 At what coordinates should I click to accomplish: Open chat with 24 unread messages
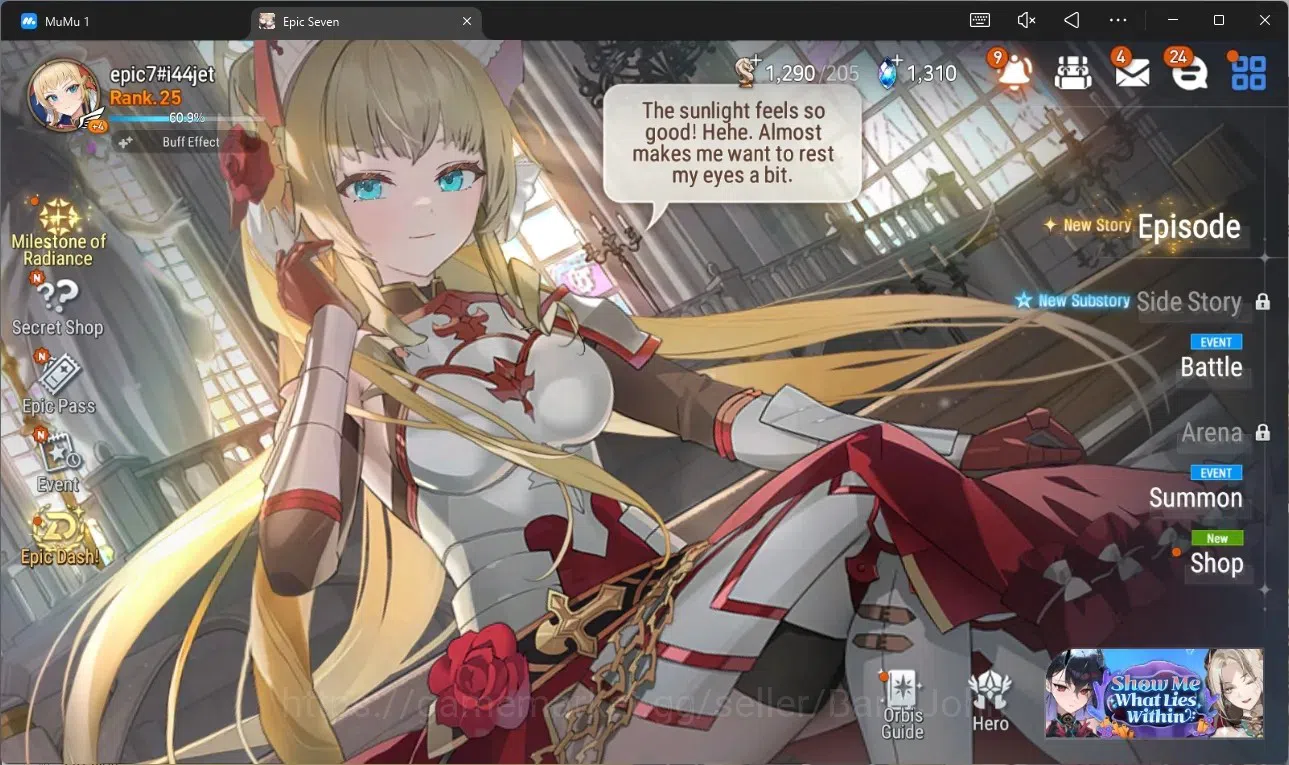tap(1188, 72)
